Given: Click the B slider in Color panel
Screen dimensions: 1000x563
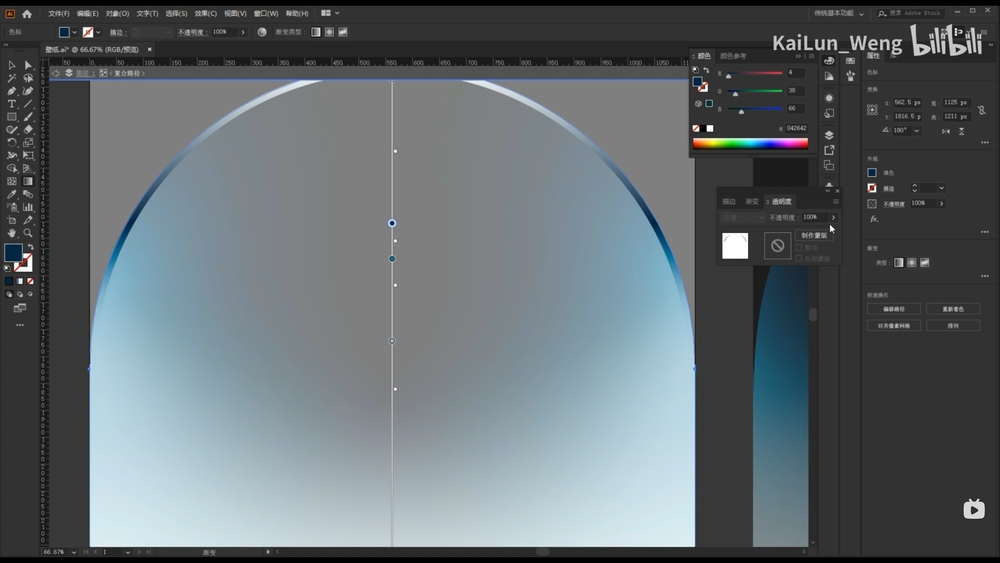Looking at the screenshot, I should [755, 109].
